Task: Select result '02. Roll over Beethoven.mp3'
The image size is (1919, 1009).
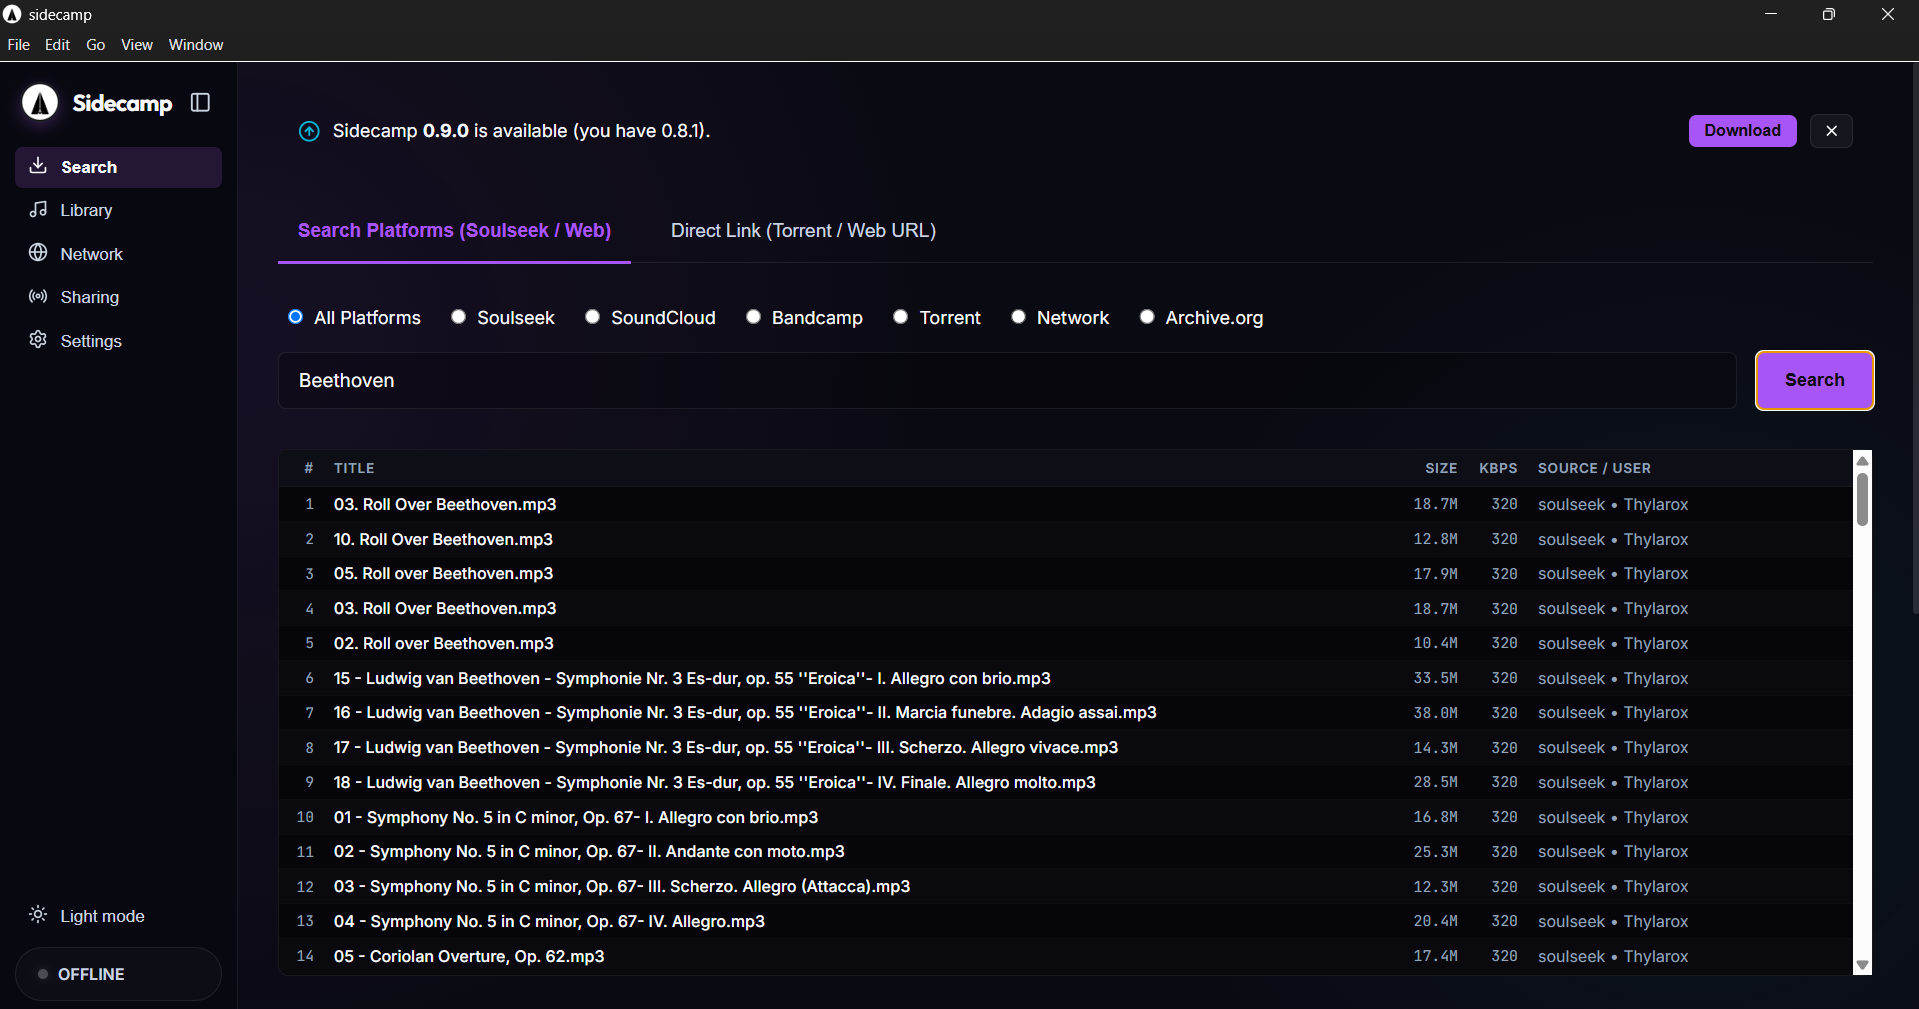Action: coord(1066,643)
